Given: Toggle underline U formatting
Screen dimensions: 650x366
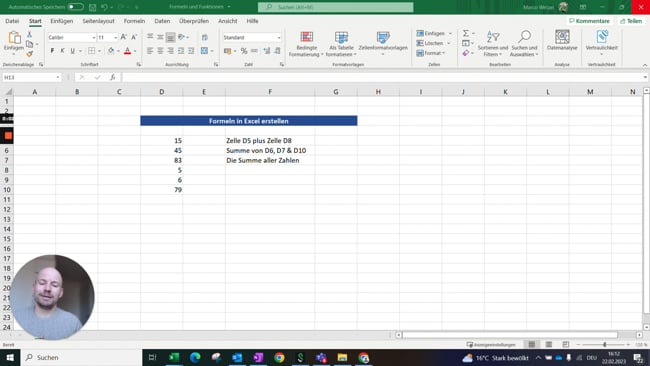Looking at the screenshot, I should (73, 51).
